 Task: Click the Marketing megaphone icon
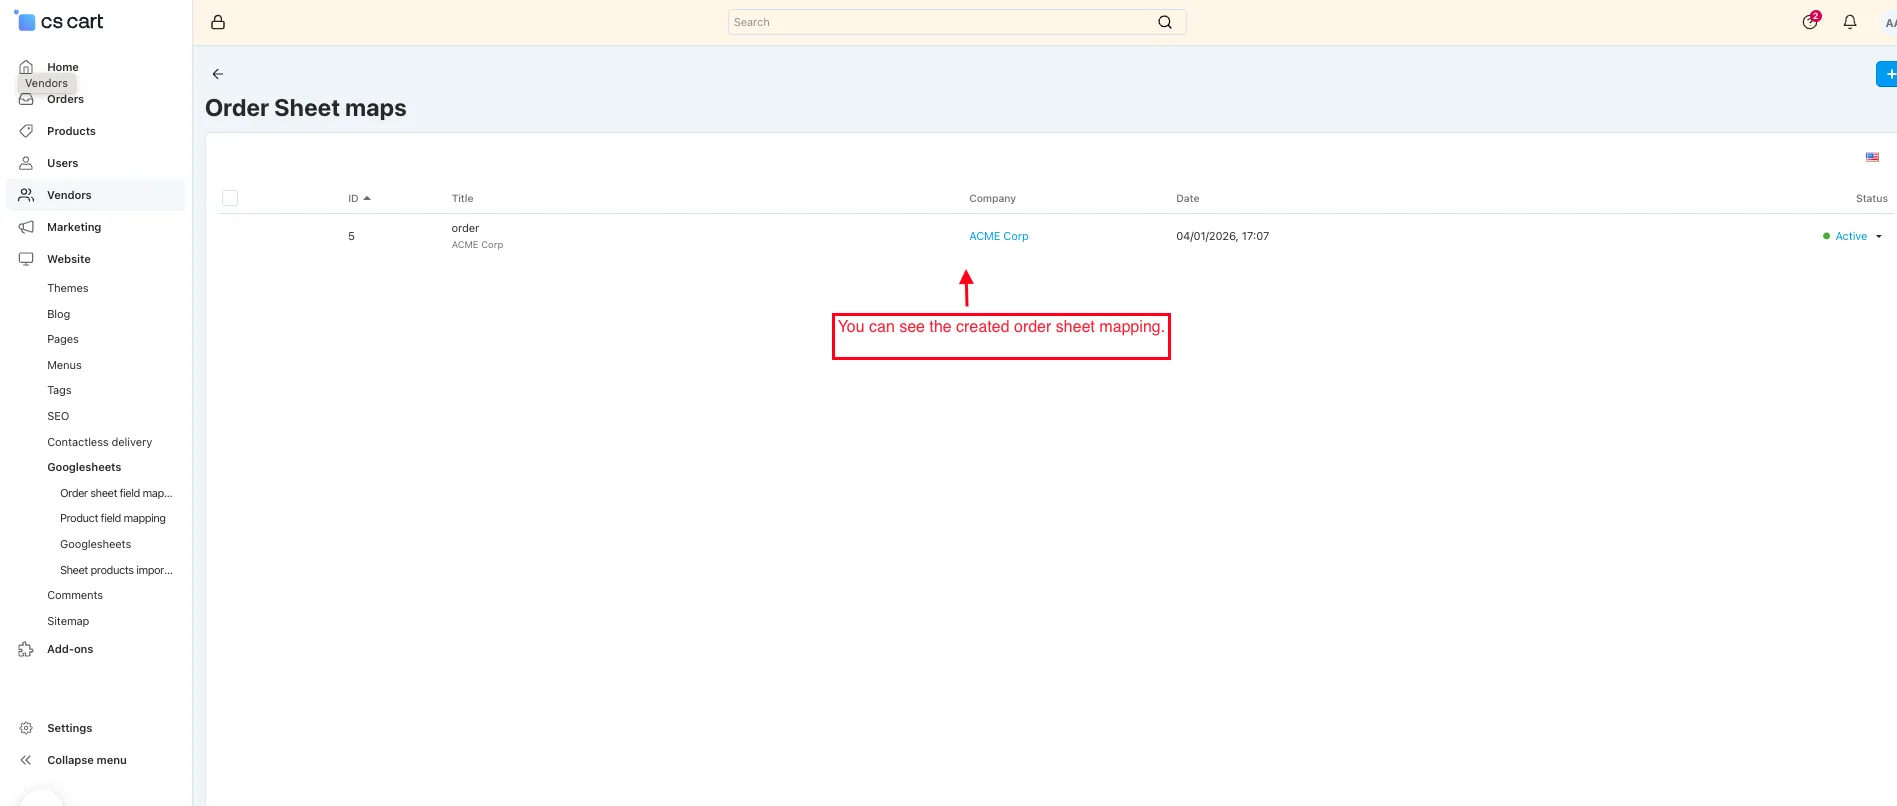pyautogui.click(x=26, y=227)
